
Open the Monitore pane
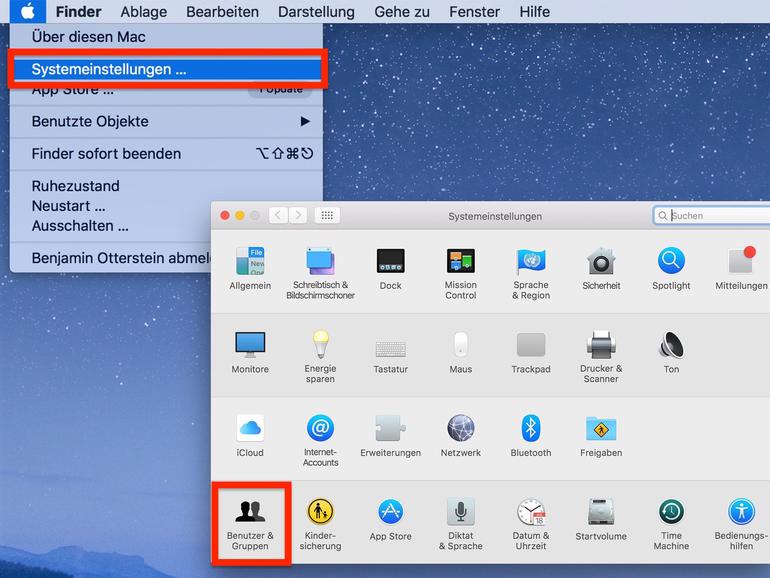click(x=250, y=352)
